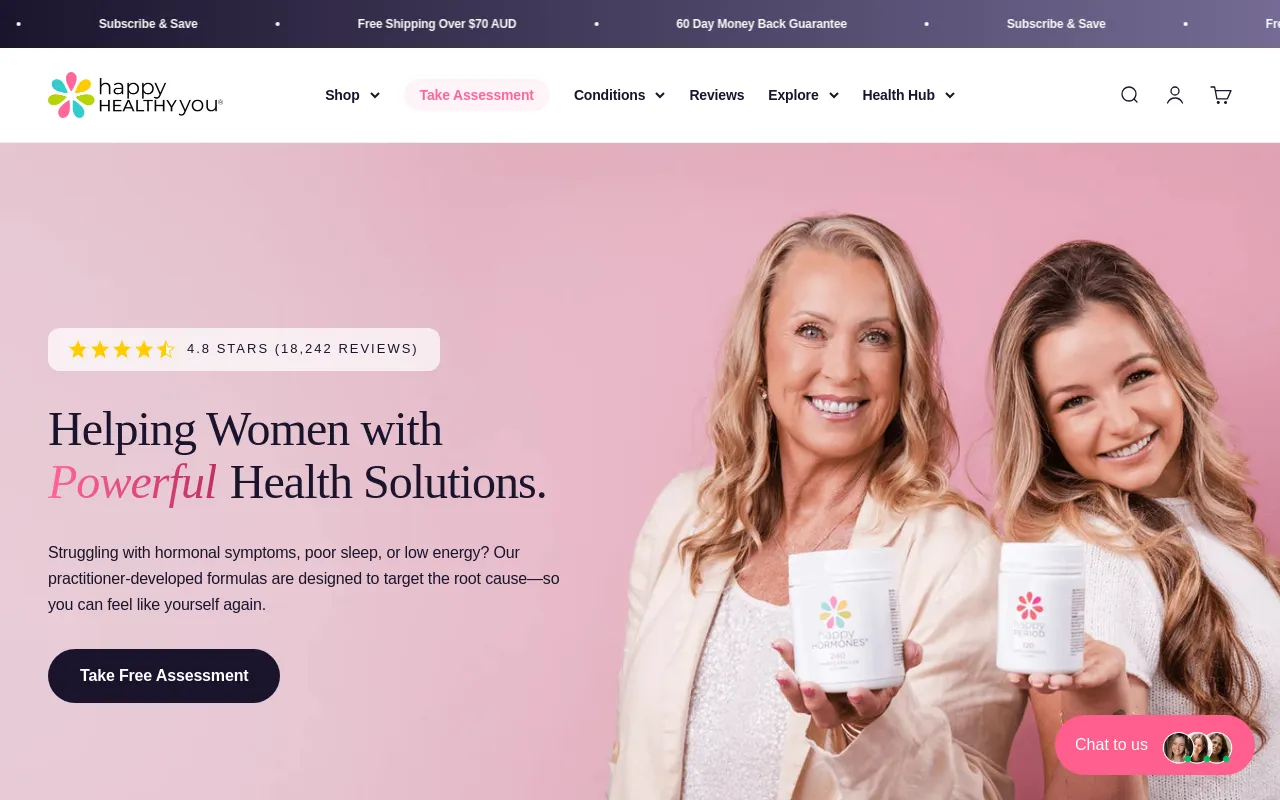Click the Happy Hormones jar in the hero image

tap(846, 619)
